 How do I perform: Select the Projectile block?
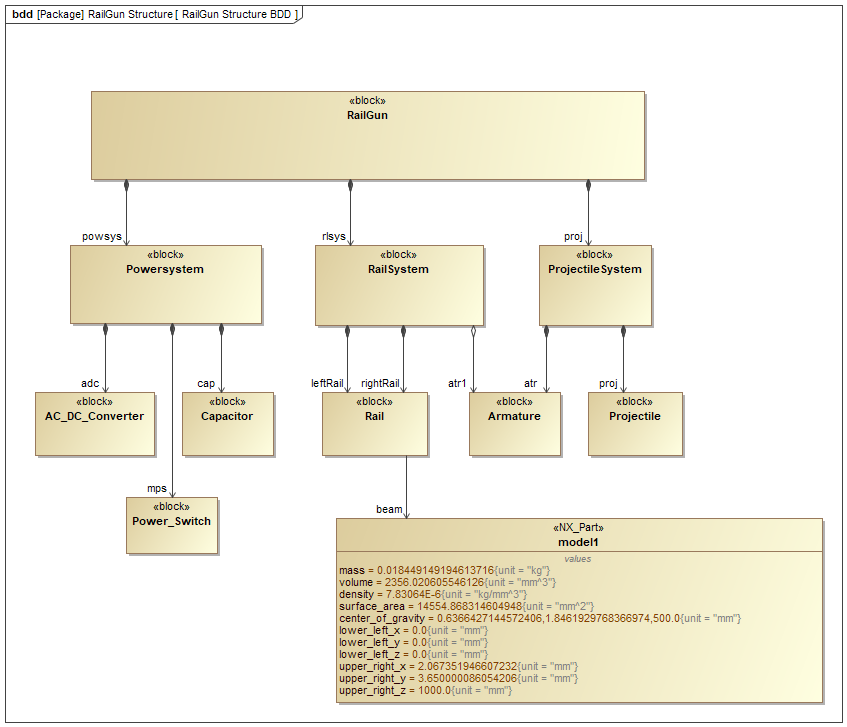pyautogui.click(x=635, y=424)
